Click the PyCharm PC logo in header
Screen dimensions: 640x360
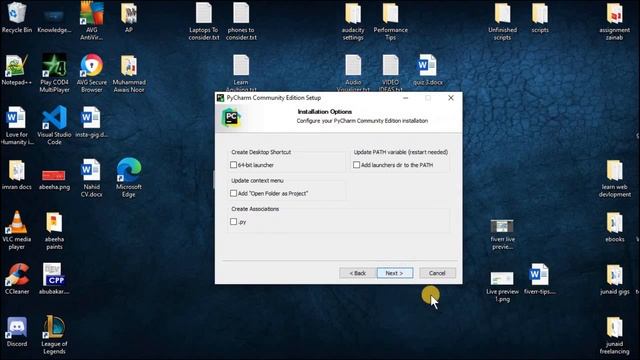tap(231, 118)
